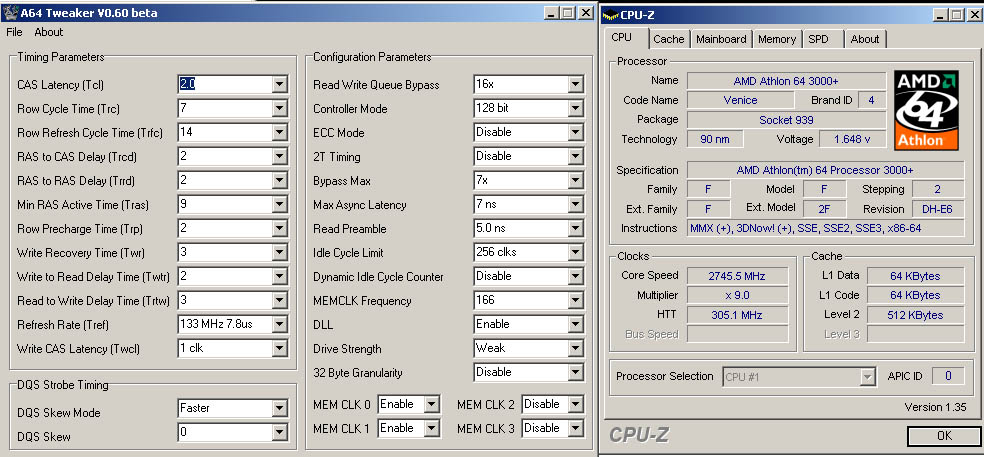The width and height of the screenshot is (984, 457).
Task: Click the CPU-Z title bar icon
Action: 610,14
